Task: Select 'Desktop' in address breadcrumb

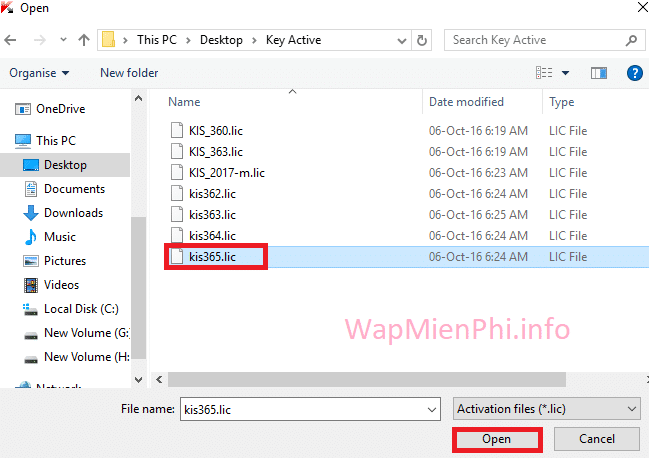Action: click(221, 40)
